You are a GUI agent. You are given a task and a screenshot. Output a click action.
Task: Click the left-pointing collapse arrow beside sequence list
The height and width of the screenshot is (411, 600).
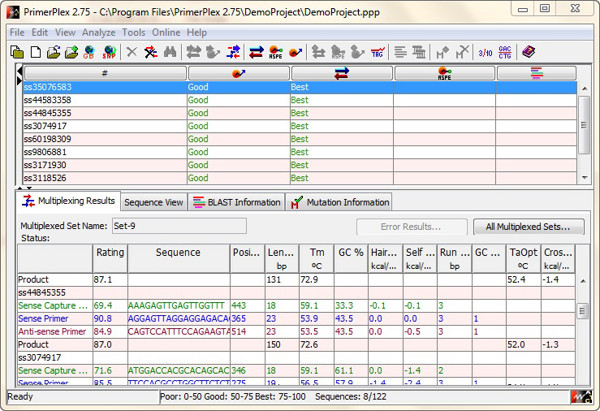(x=20, y=71)
